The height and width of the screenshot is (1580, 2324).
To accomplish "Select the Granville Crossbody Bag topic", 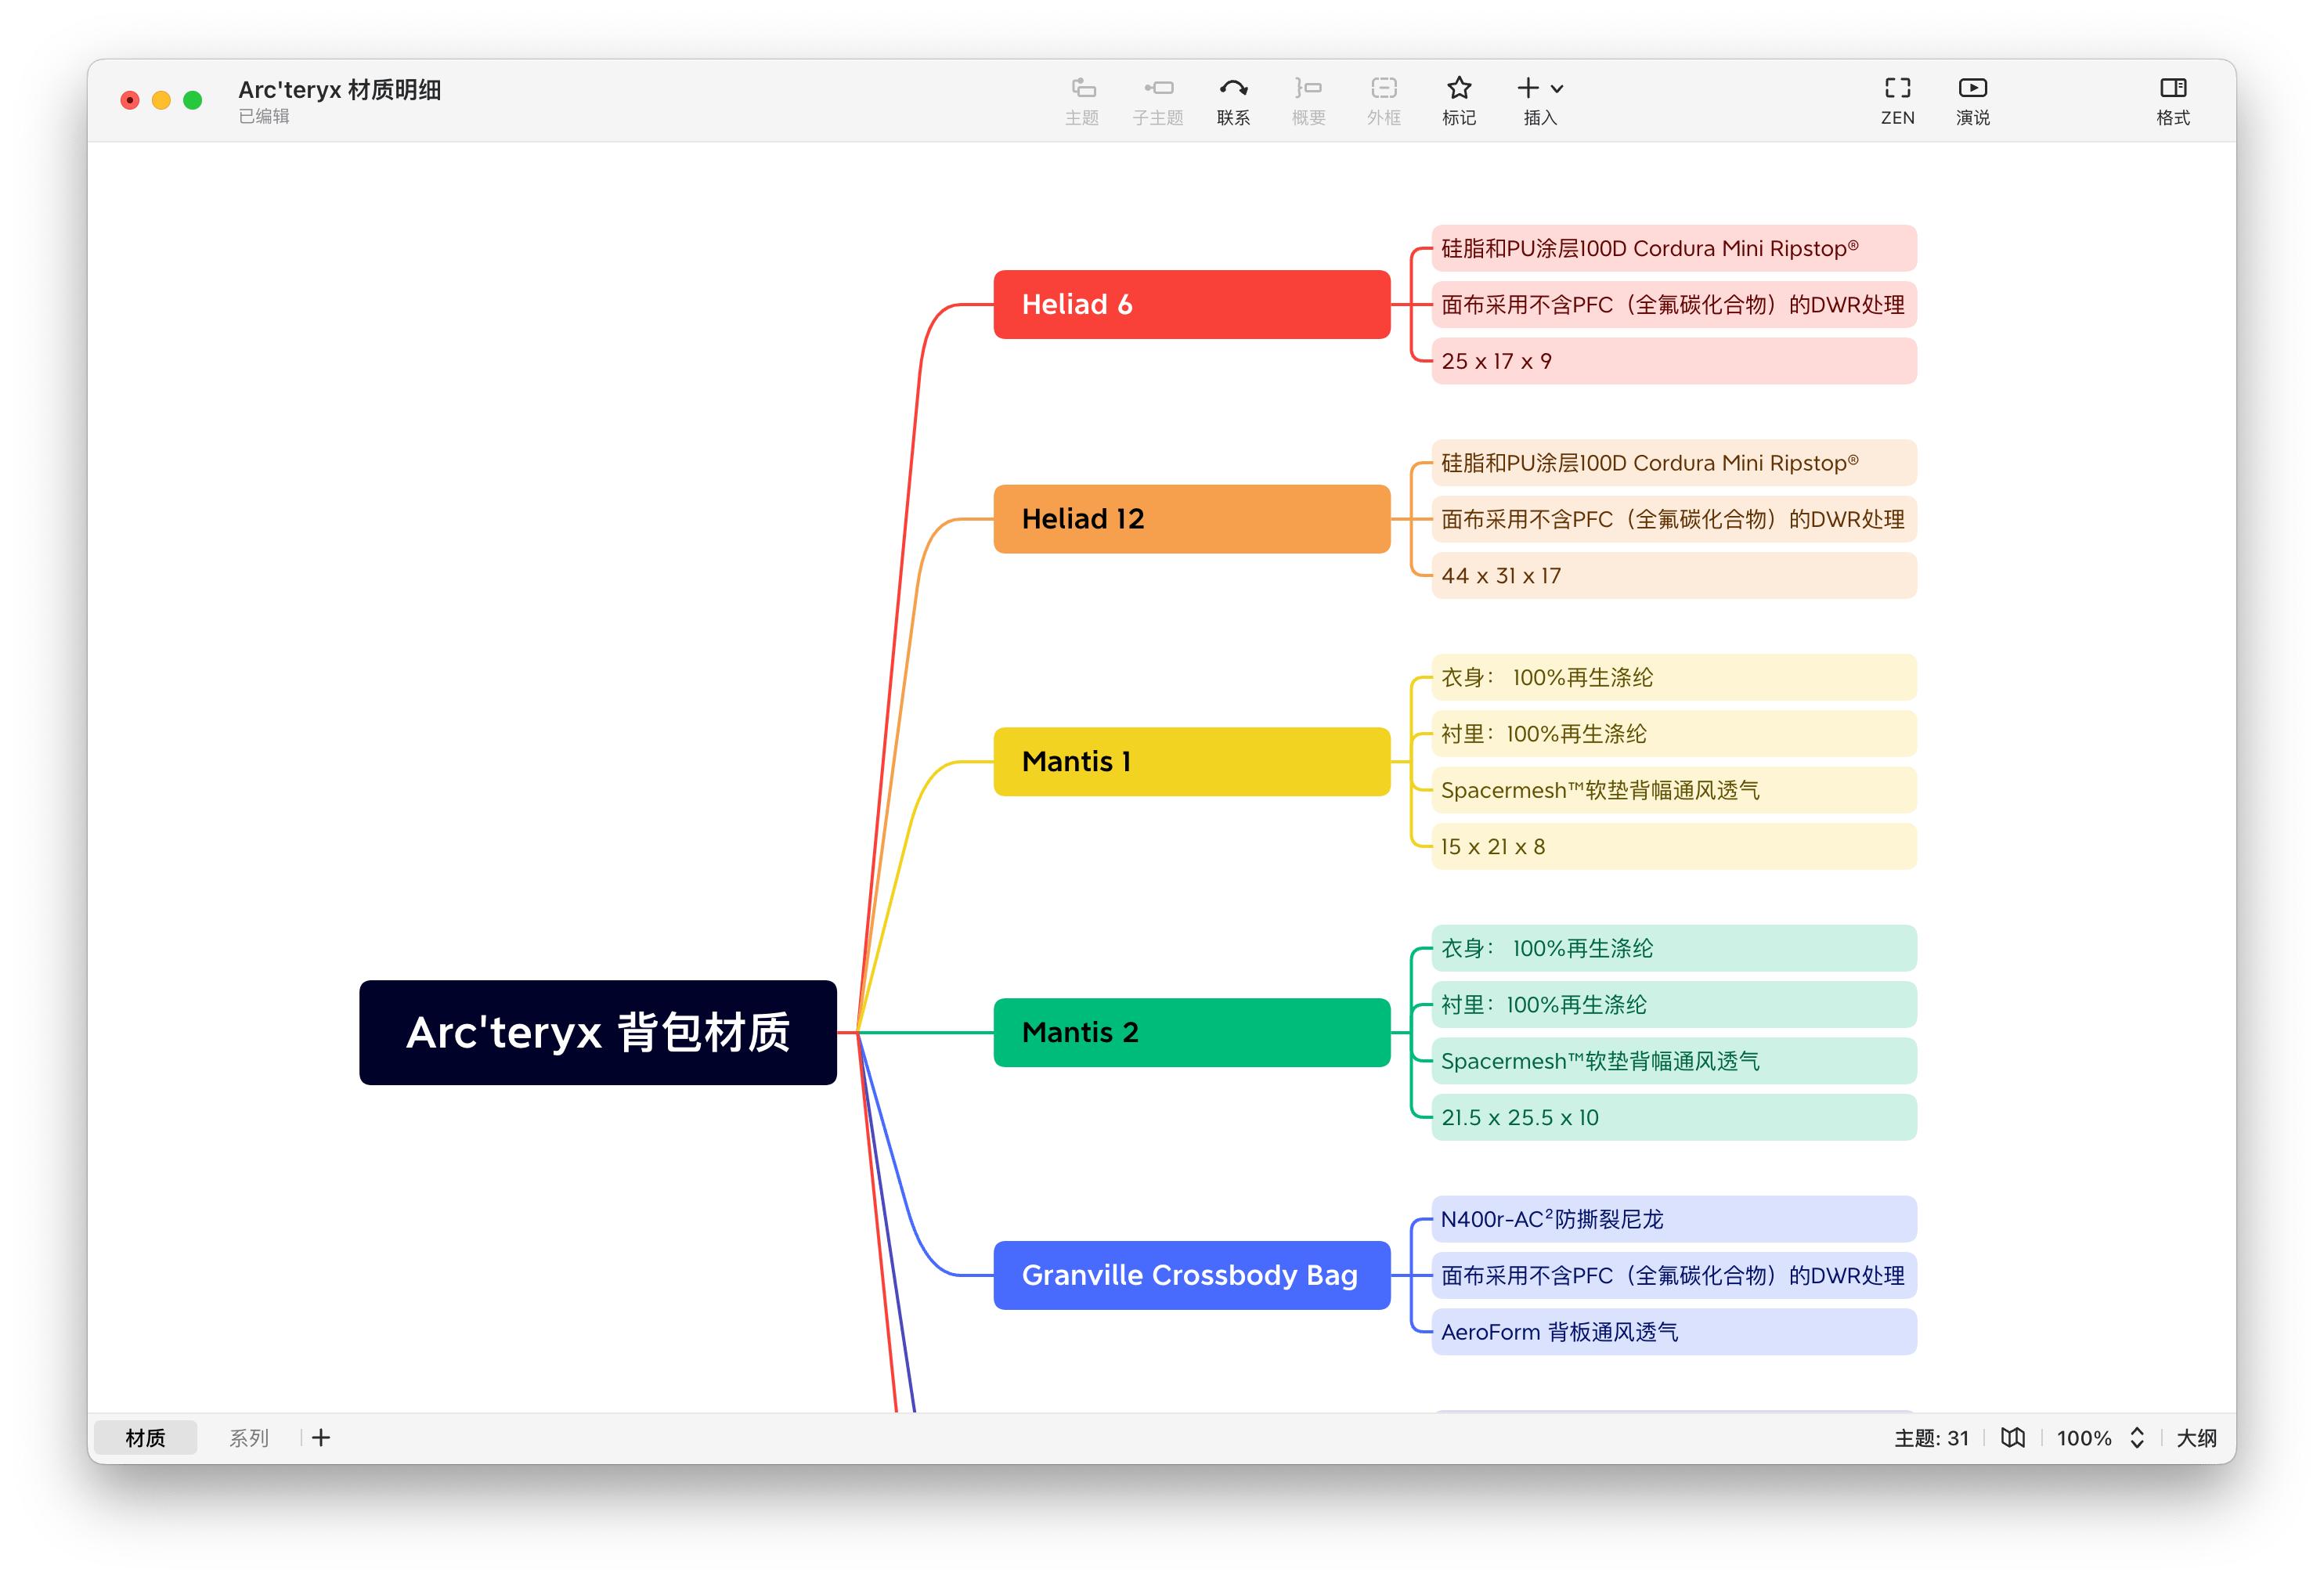I will [x=1191, y=1275].
